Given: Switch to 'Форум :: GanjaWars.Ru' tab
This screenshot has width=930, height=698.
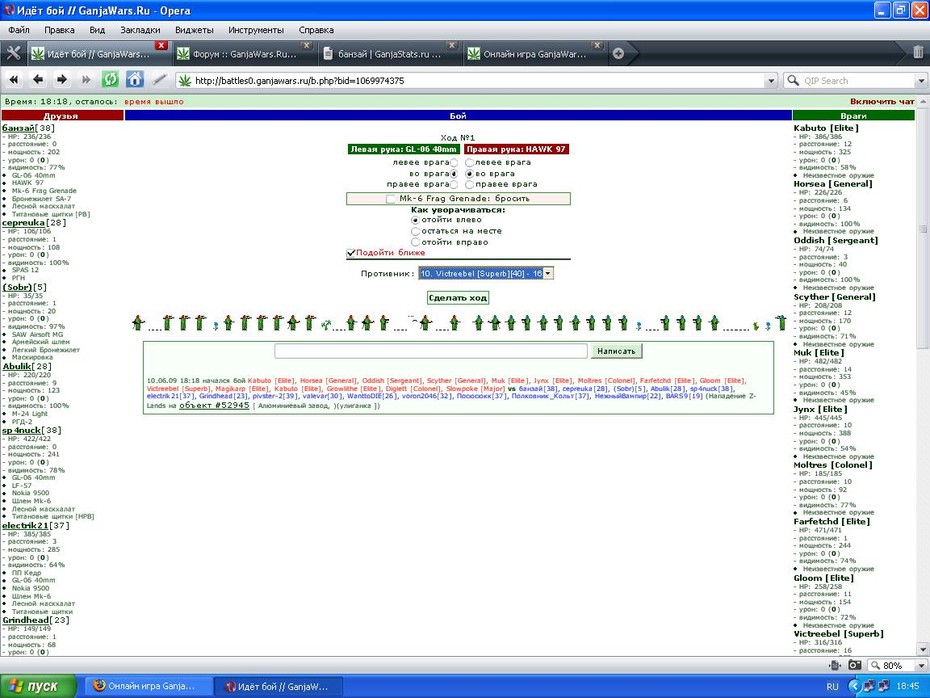Looking at the screenshot, I should 244,54.
